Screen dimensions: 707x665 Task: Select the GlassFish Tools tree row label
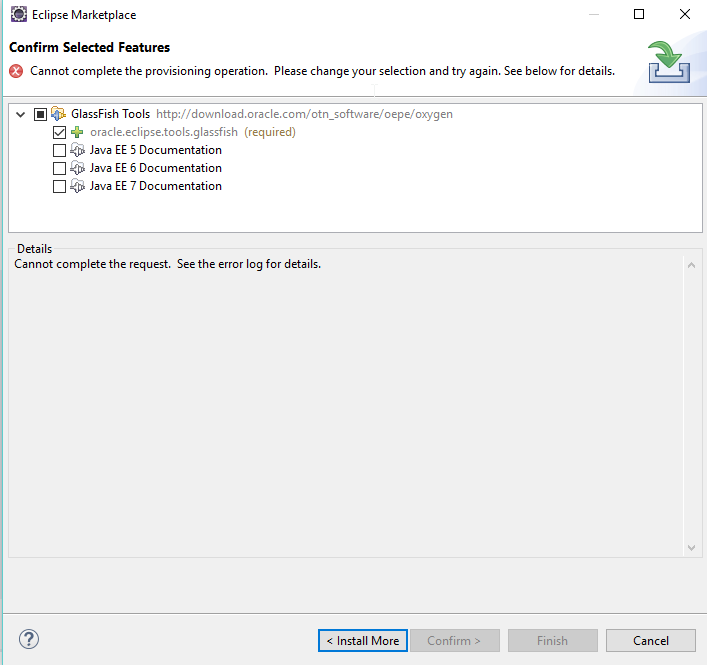110,114
